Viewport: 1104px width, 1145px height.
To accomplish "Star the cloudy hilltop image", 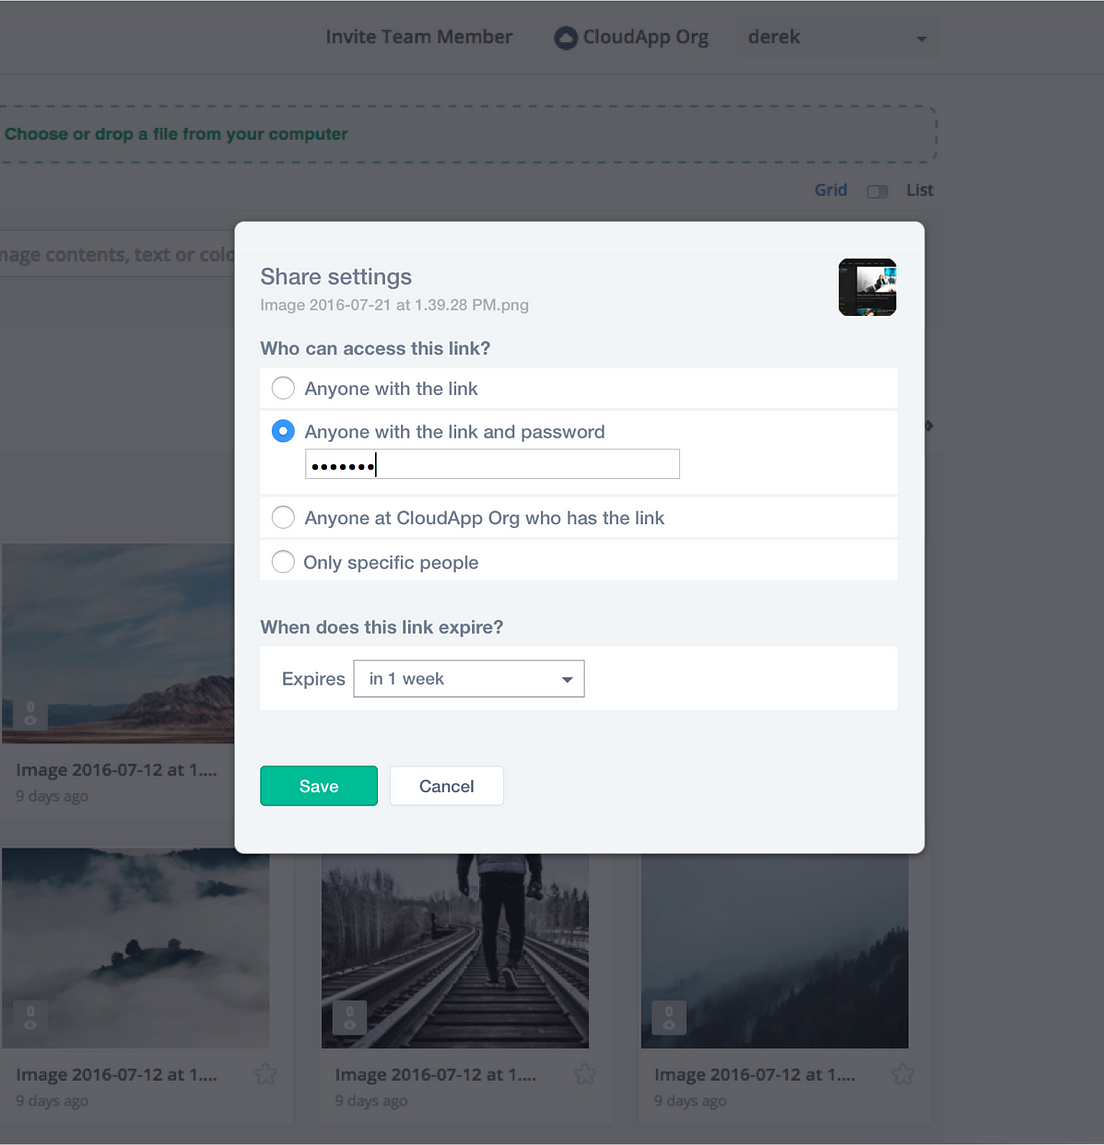I will (x=266, y=1073).
